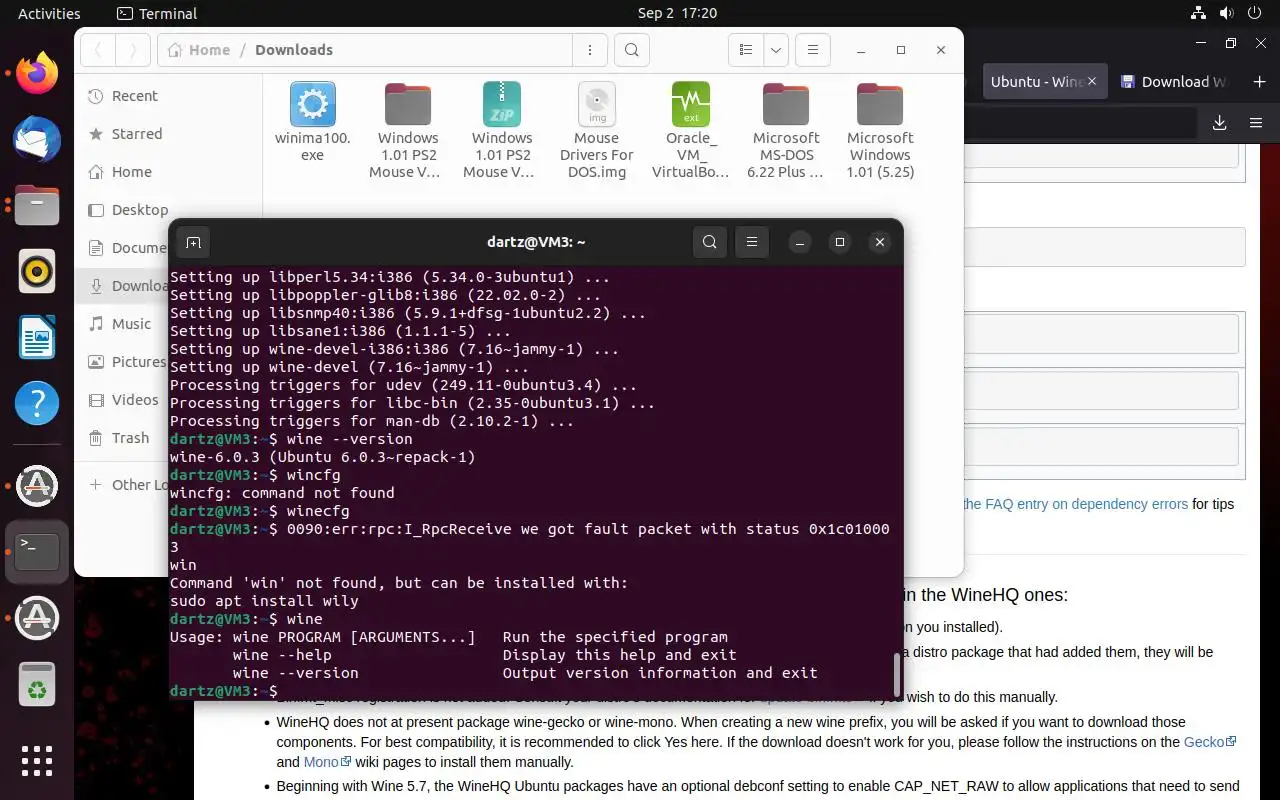Select Videos in Files sidebar
1280x800 pixels.
click(x=122, y=400)
